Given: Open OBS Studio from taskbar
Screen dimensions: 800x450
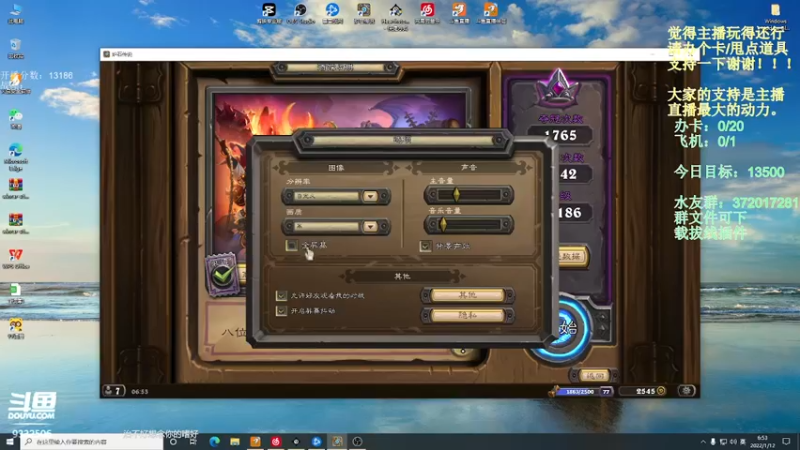Looking at the screenshot, I should (x=357, y=441).
